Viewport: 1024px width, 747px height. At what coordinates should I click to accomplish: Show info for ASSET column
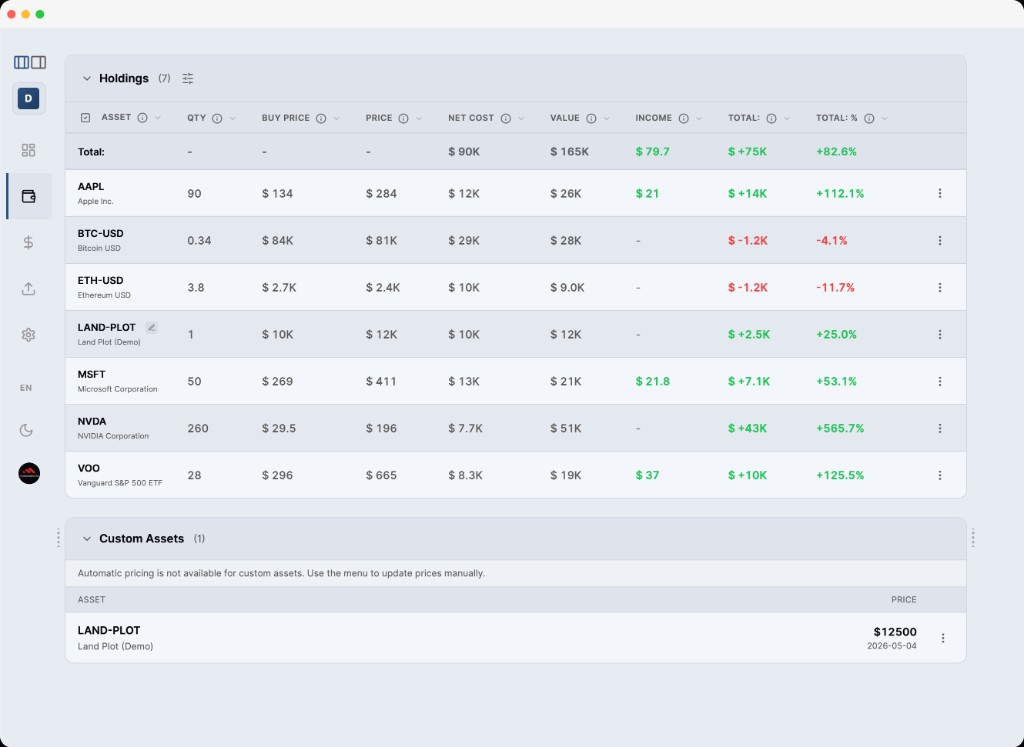point(142,118)
